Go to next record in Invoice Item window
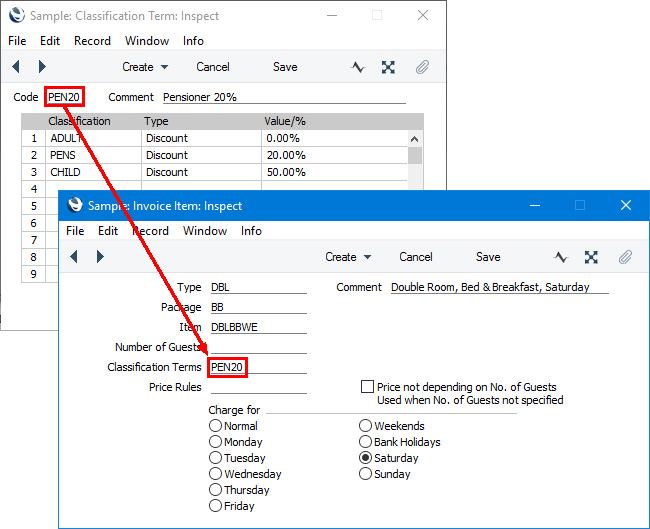The height and width of the screenshot is (529, 650). tap(100, 257)
